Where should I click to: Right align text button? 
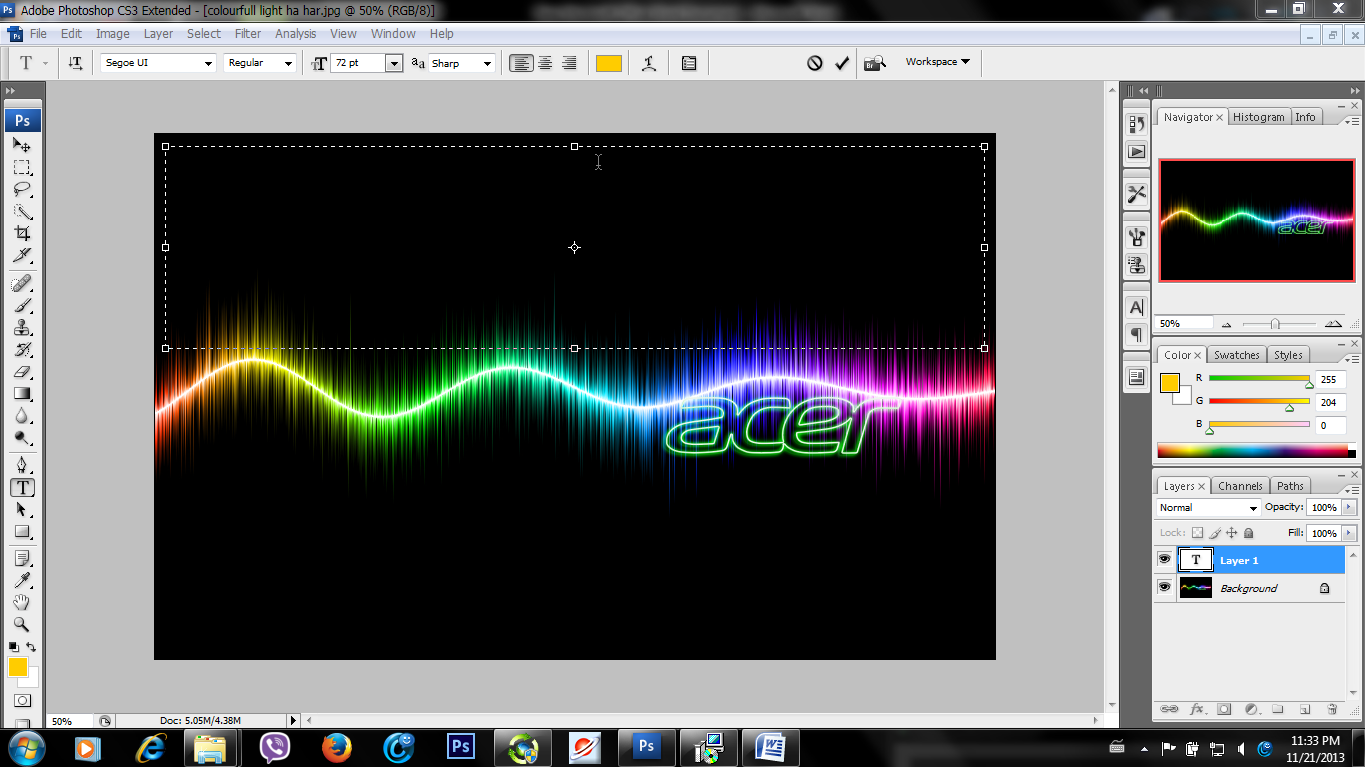pyautogui.click(x=569, y=63)
